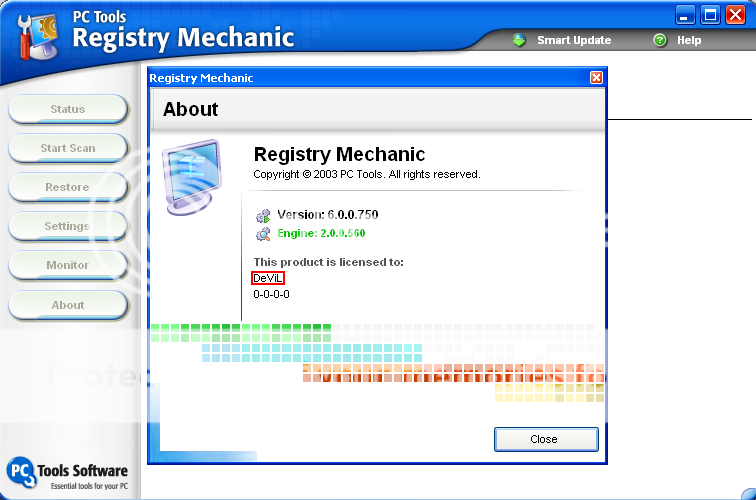Click the gear icon beside Version
This screenshot has height=500, width=756.
[x=263, y=215]
